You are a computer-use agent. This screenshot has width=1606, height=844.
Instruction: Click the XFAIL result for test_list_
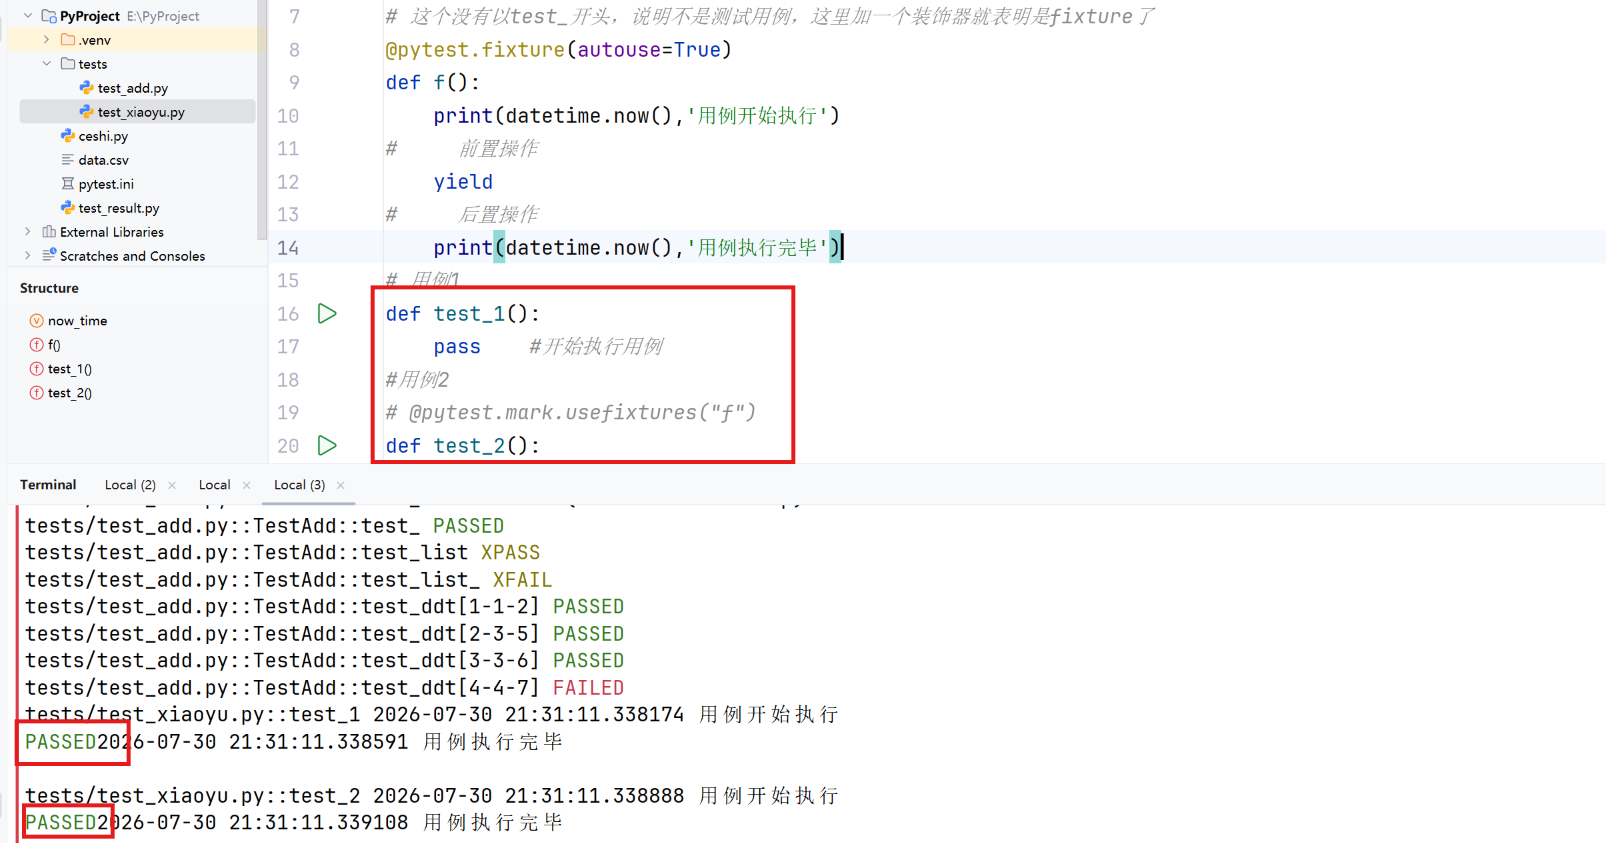coord(522,580)
